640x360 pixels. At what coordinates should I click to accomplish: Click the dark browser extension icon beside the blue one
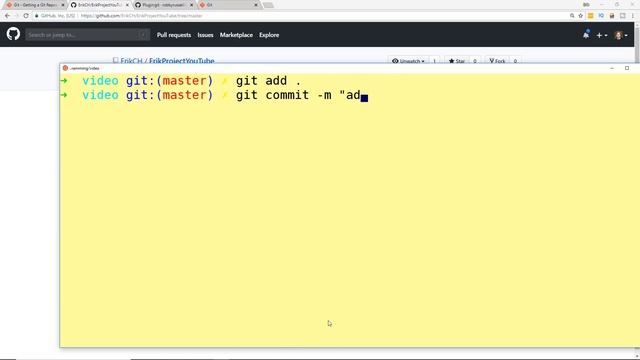click(x=612, y=16)
